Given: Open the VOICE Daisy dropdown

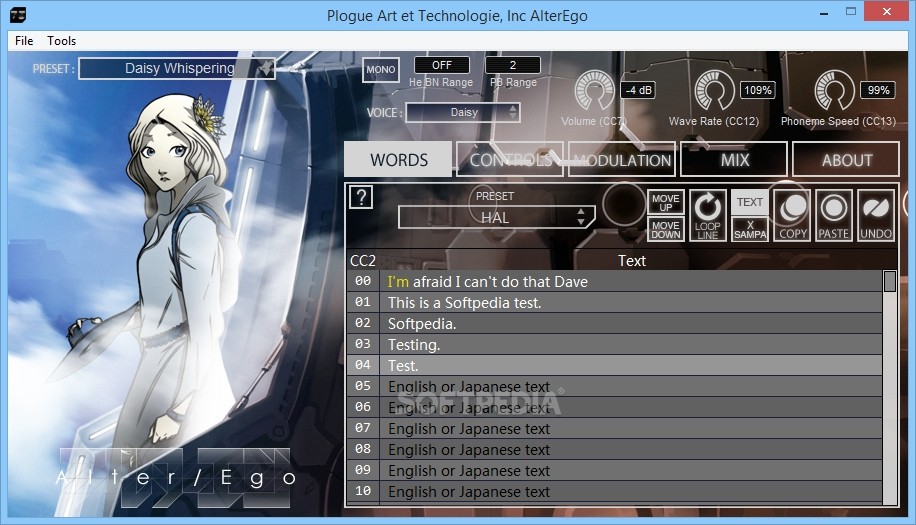Looking at the screenshot, I should [463, 112].
